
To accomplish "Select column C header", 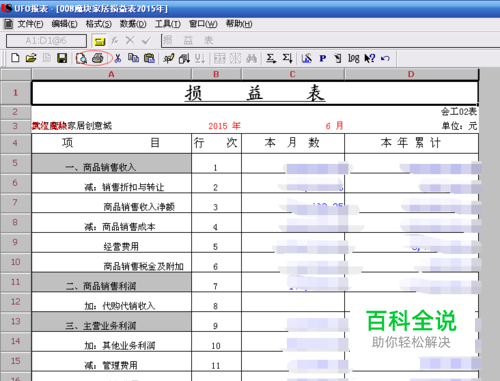I will 293,74.
